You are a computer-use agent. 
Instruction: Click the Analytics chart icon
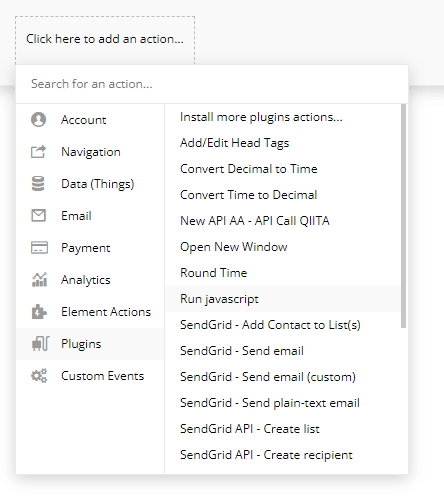tap(39, 280)
